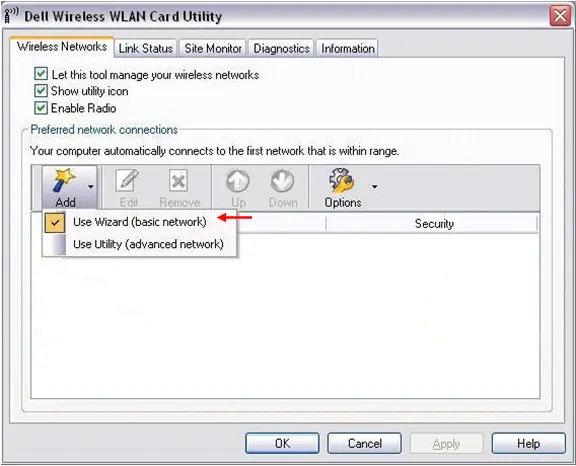Open the Options dropdown arrow
Screen dimensions: 576x466
(x=374, y=187)
